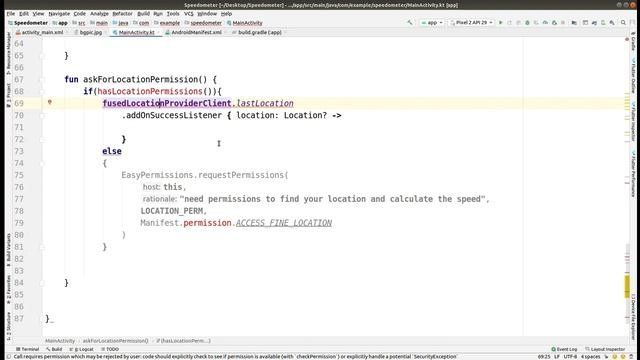Screen dimensions: 640x360
Task: Open the Device File Explorer panel
Action: pos(633,317)
